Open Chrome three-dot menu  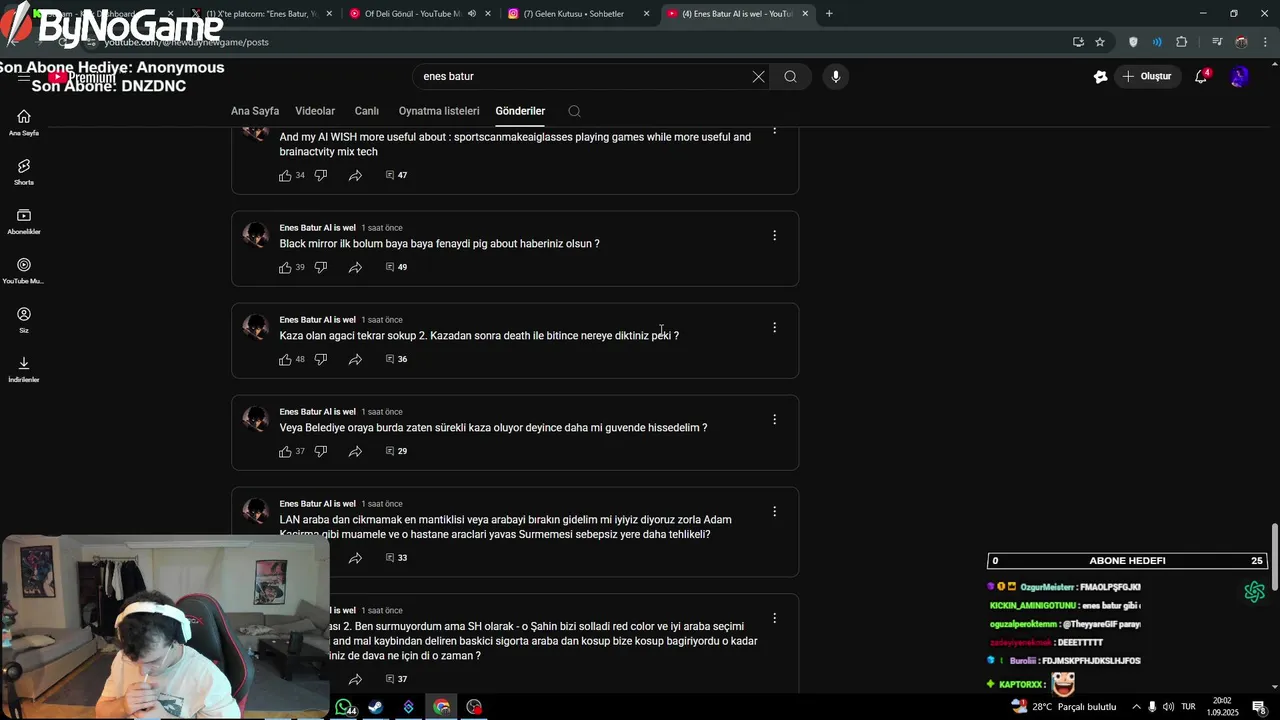pyautogui.click(x=1265, y=42)
